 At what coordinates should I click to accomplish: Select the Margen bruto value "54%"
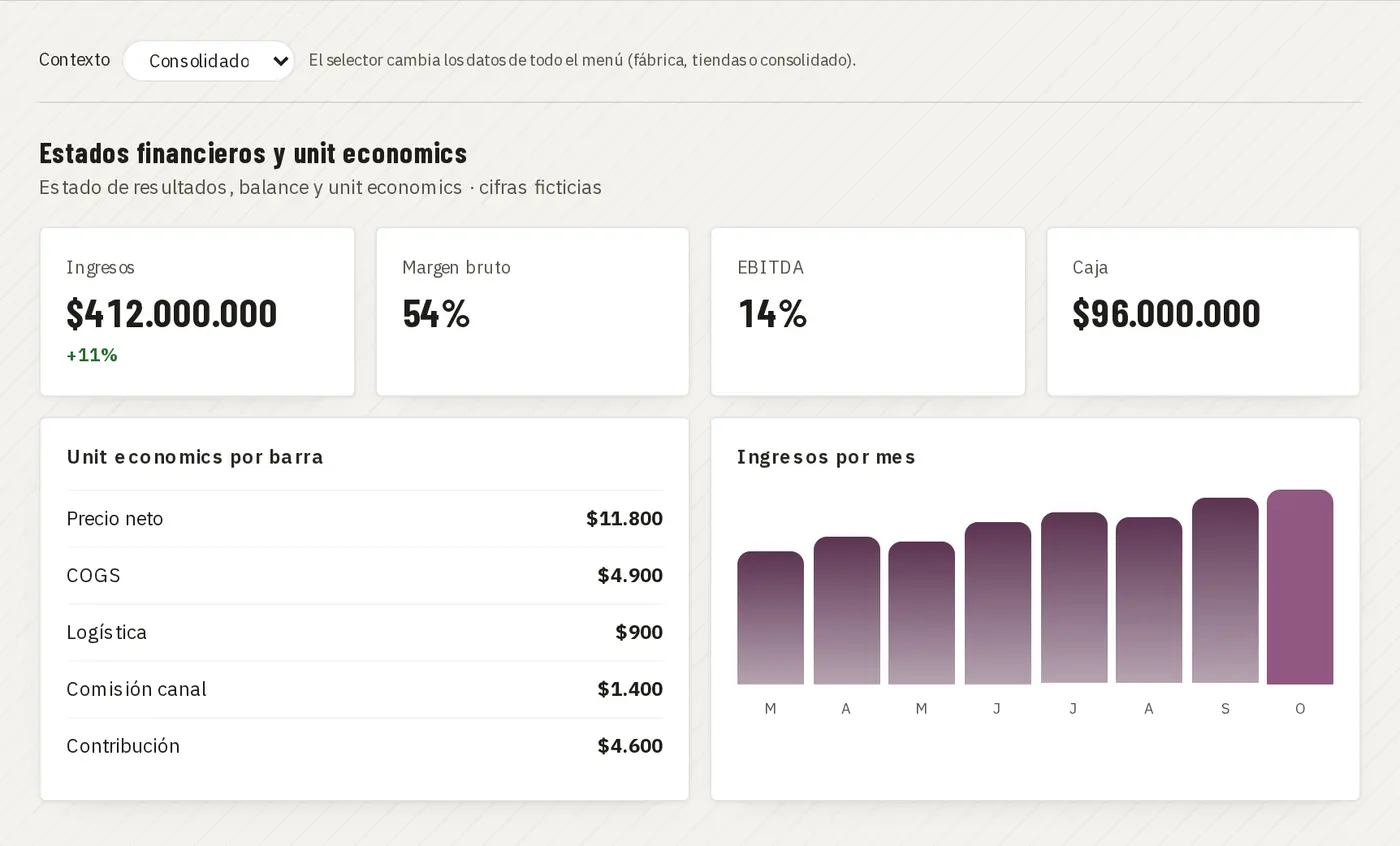[436, 314]
